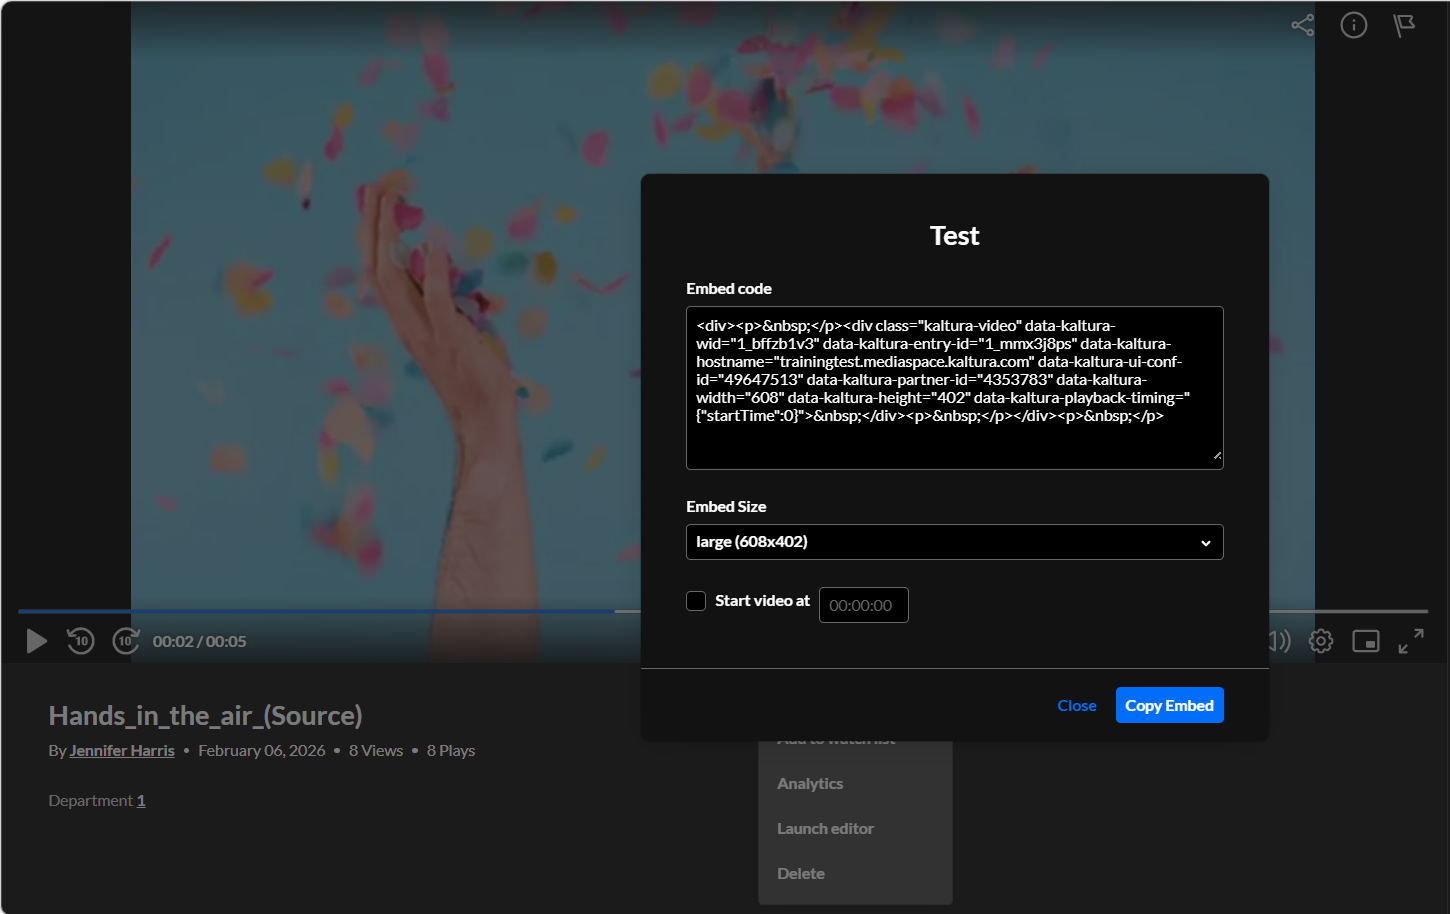The height and width of the screenshot is (914, 1450).
Task: Click the February 06, 2026 date
Action: click(x=262, y=750)
